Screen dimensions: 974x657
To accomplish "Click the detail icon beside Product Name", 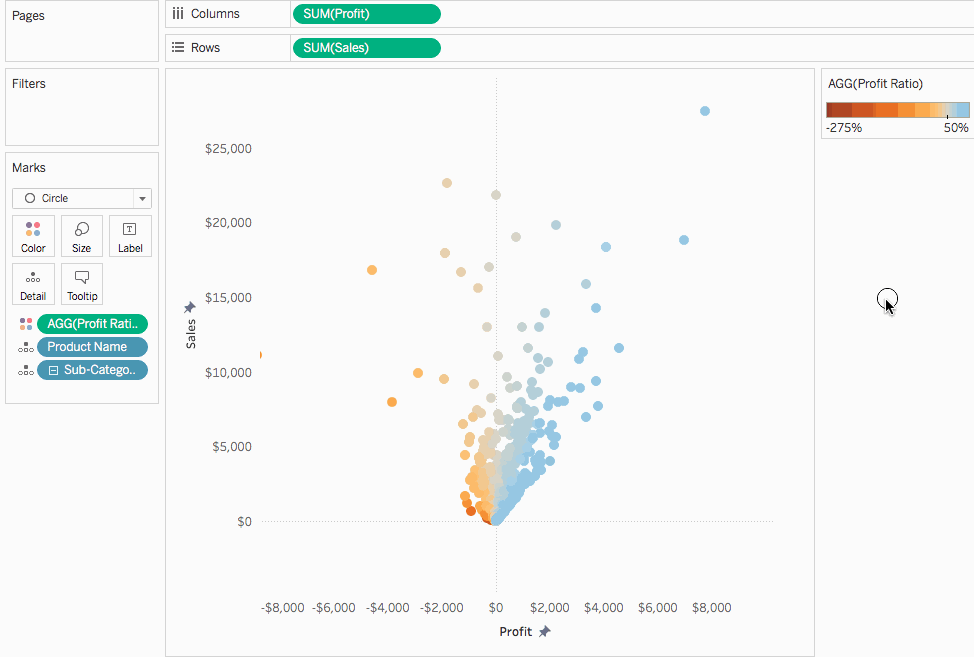I will 25,347.
